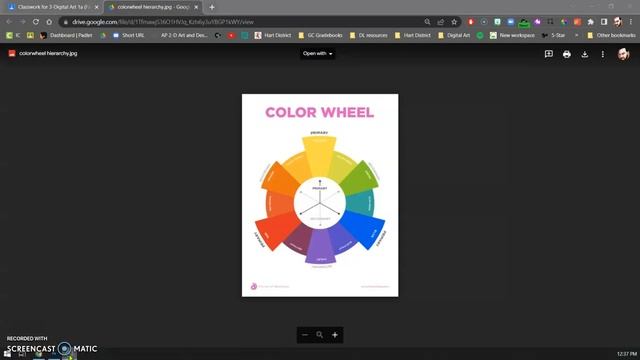Open address bar zoom magnifier icon
The image size is (640, 360).
427,22
